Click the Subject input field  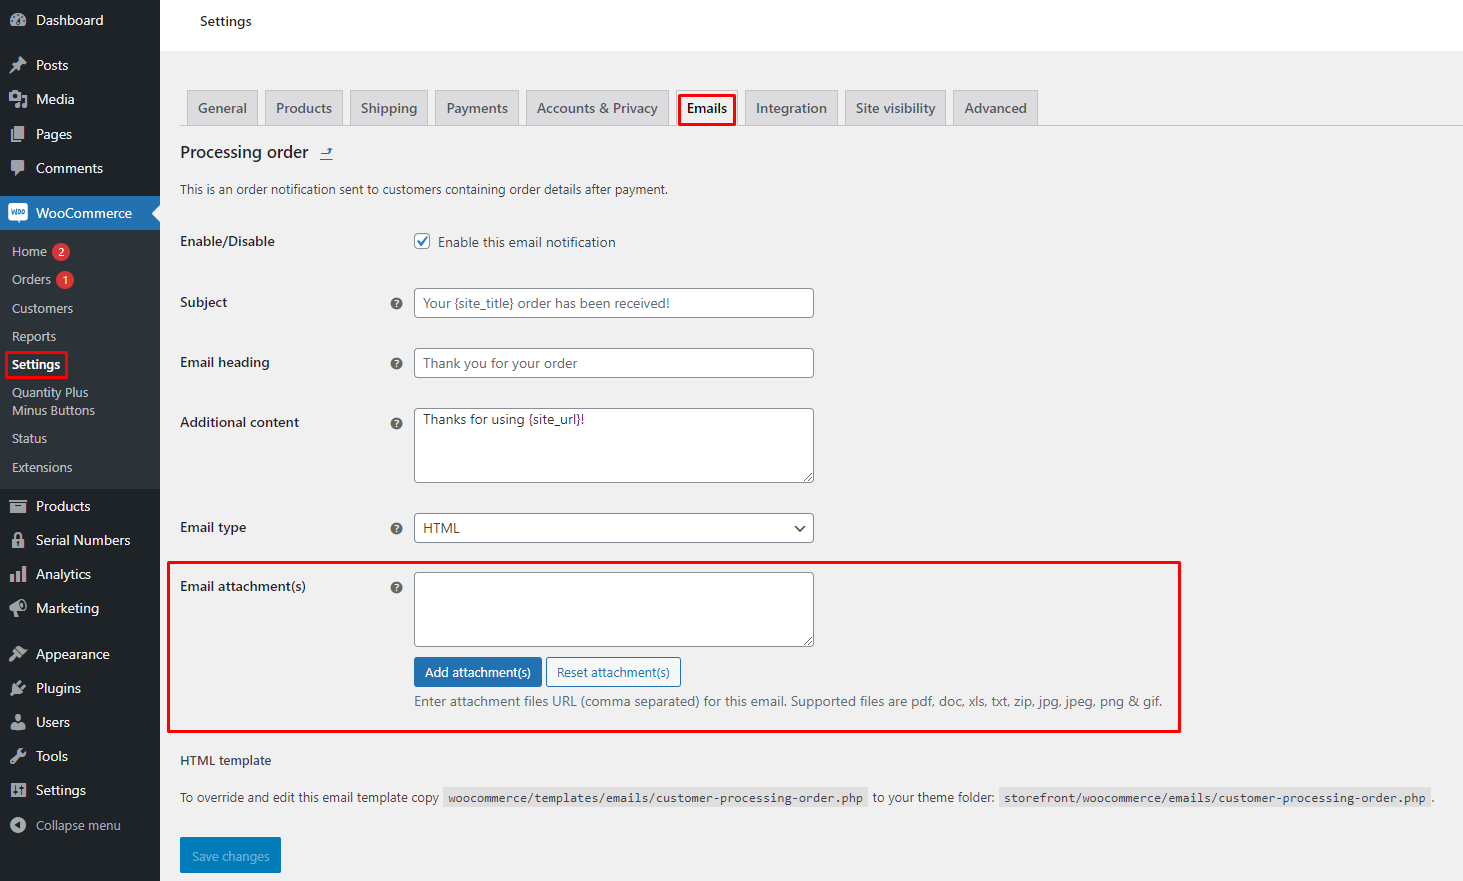(x=614, y=303)
